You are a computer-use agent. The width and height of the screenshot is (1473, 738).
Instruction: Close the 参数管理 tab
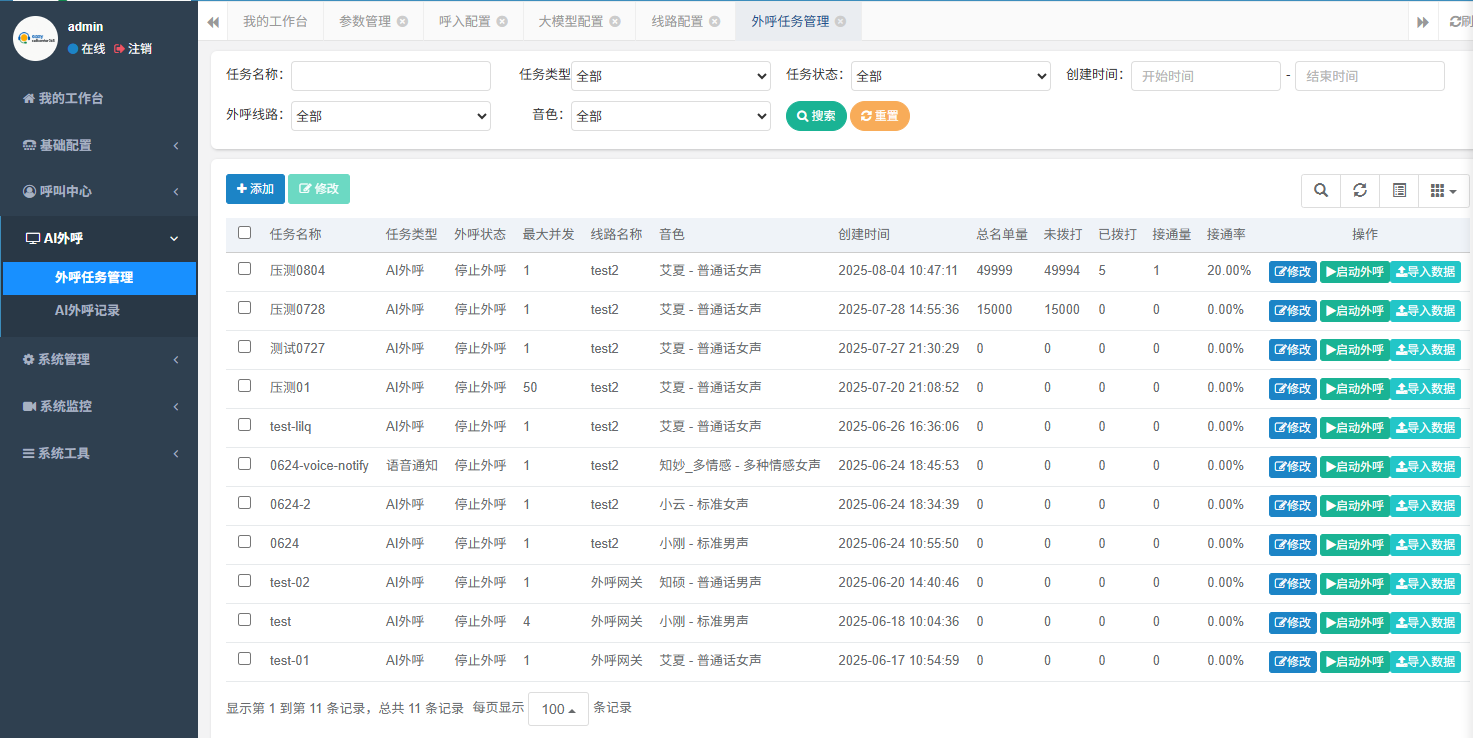click(402, 21)
